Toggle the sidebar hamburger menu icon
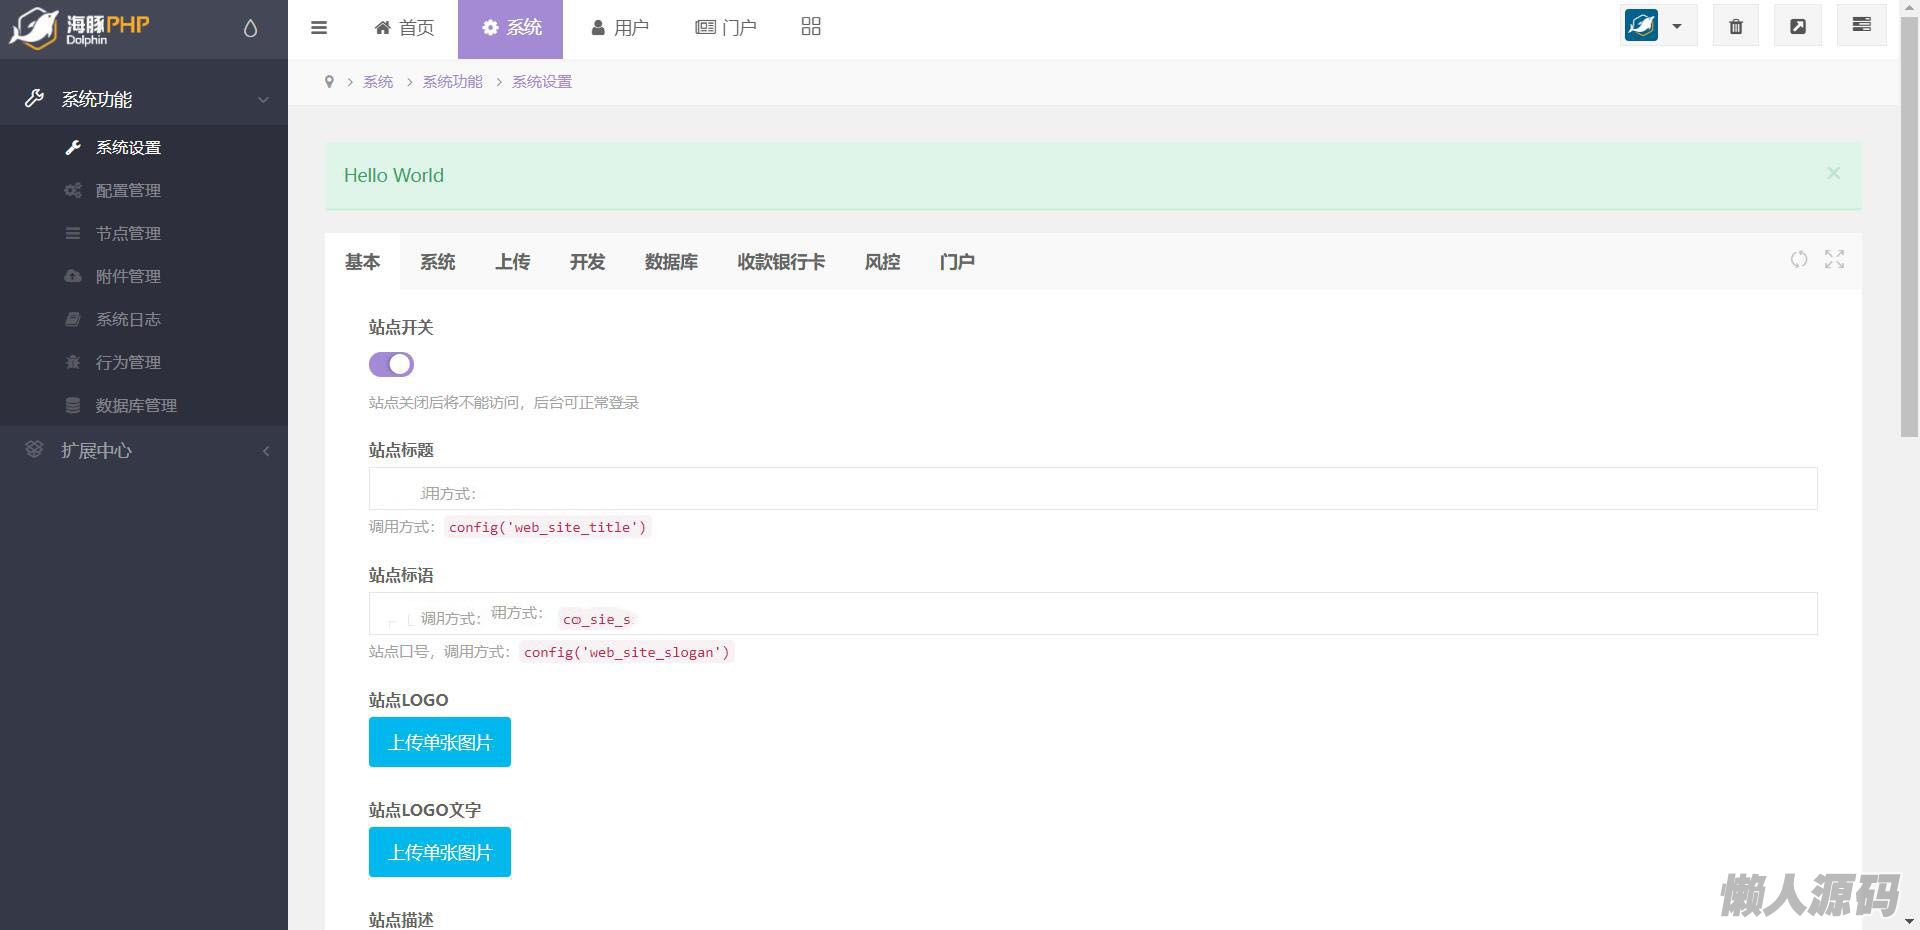The height and width of the screenshot is (930, 1920). [x=319, y=28]
